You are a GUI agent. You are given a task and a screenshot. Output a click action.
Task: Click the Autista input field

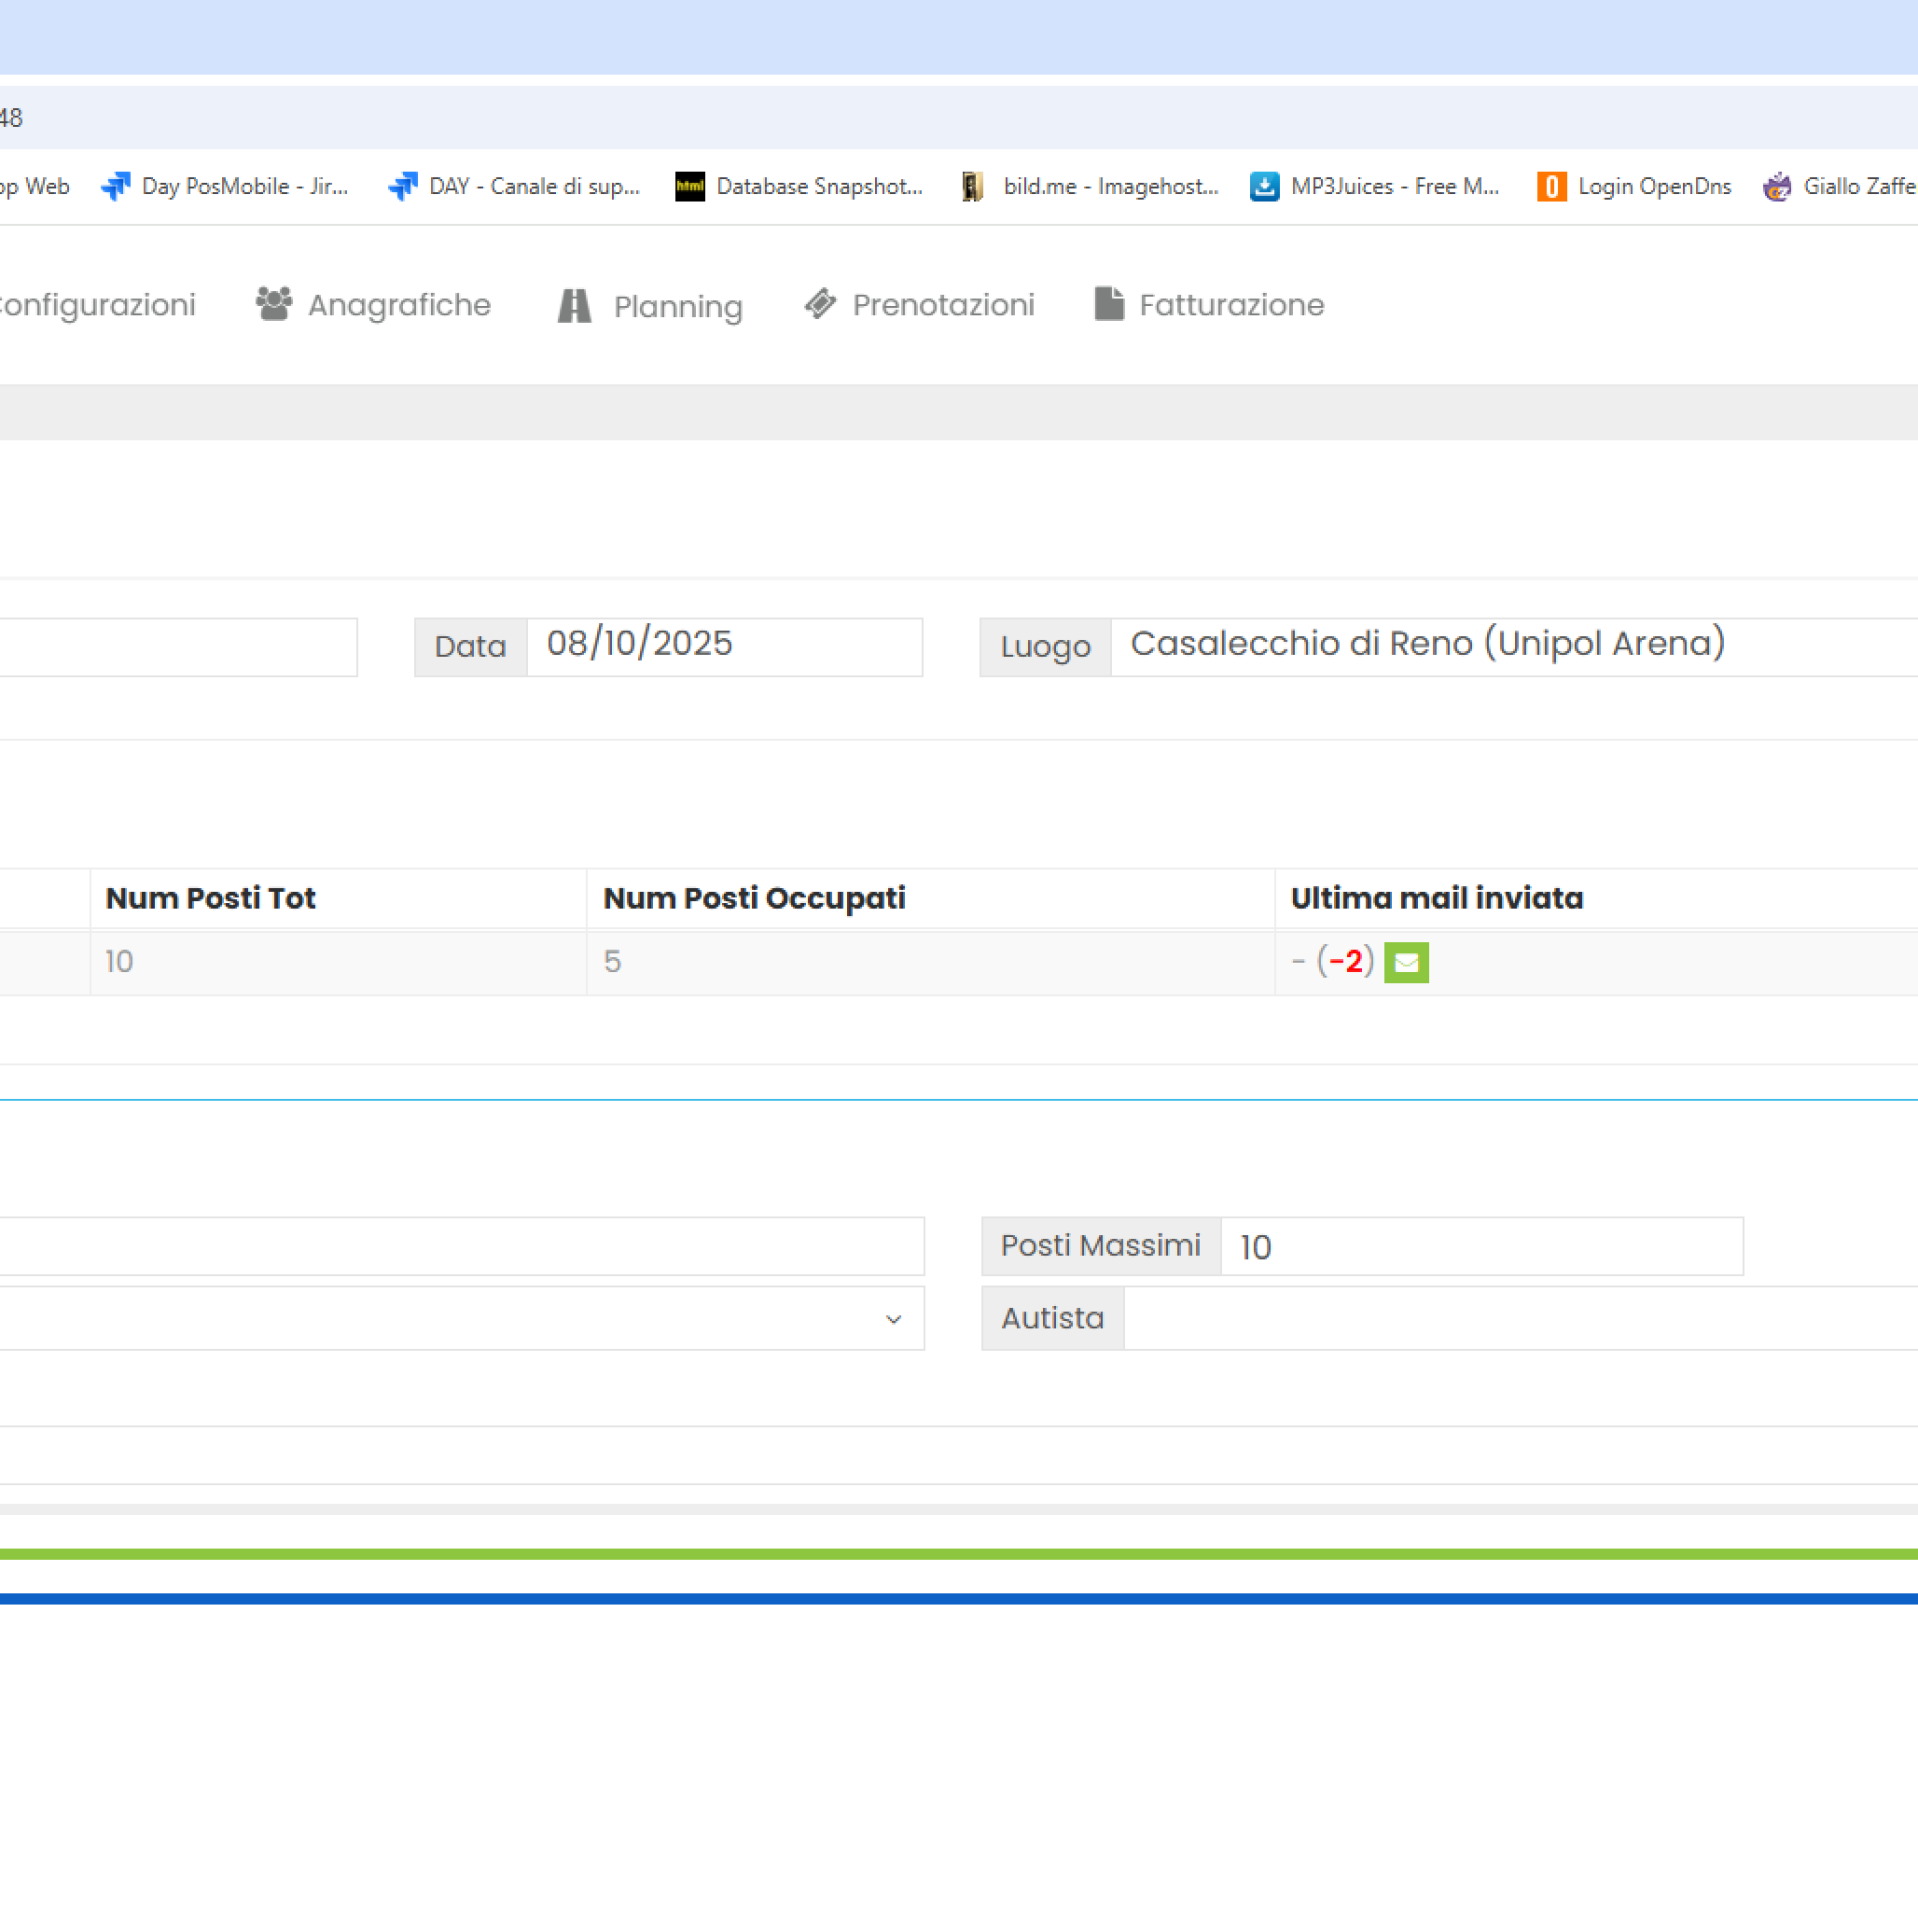click(x=1520, y=1319)
